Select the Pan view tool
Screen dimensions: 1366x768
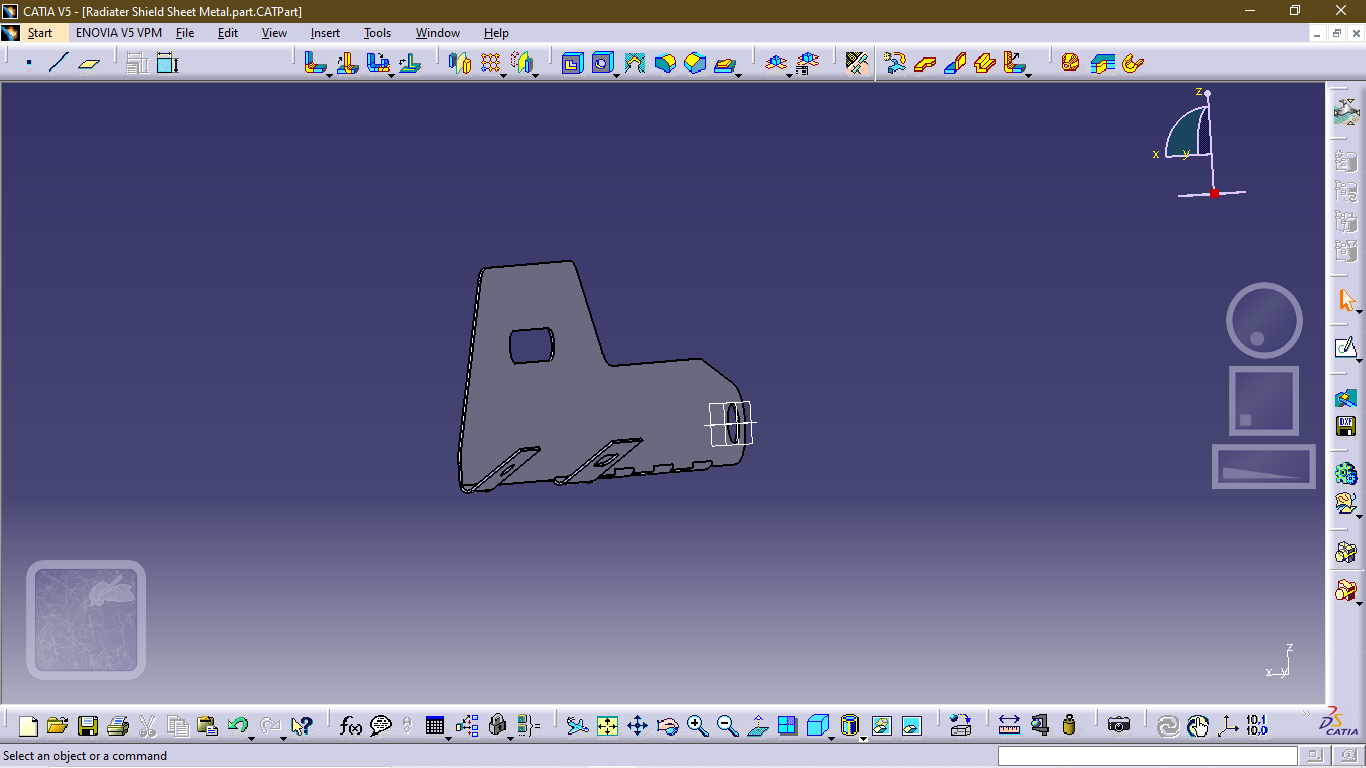(x=637, y=726)
